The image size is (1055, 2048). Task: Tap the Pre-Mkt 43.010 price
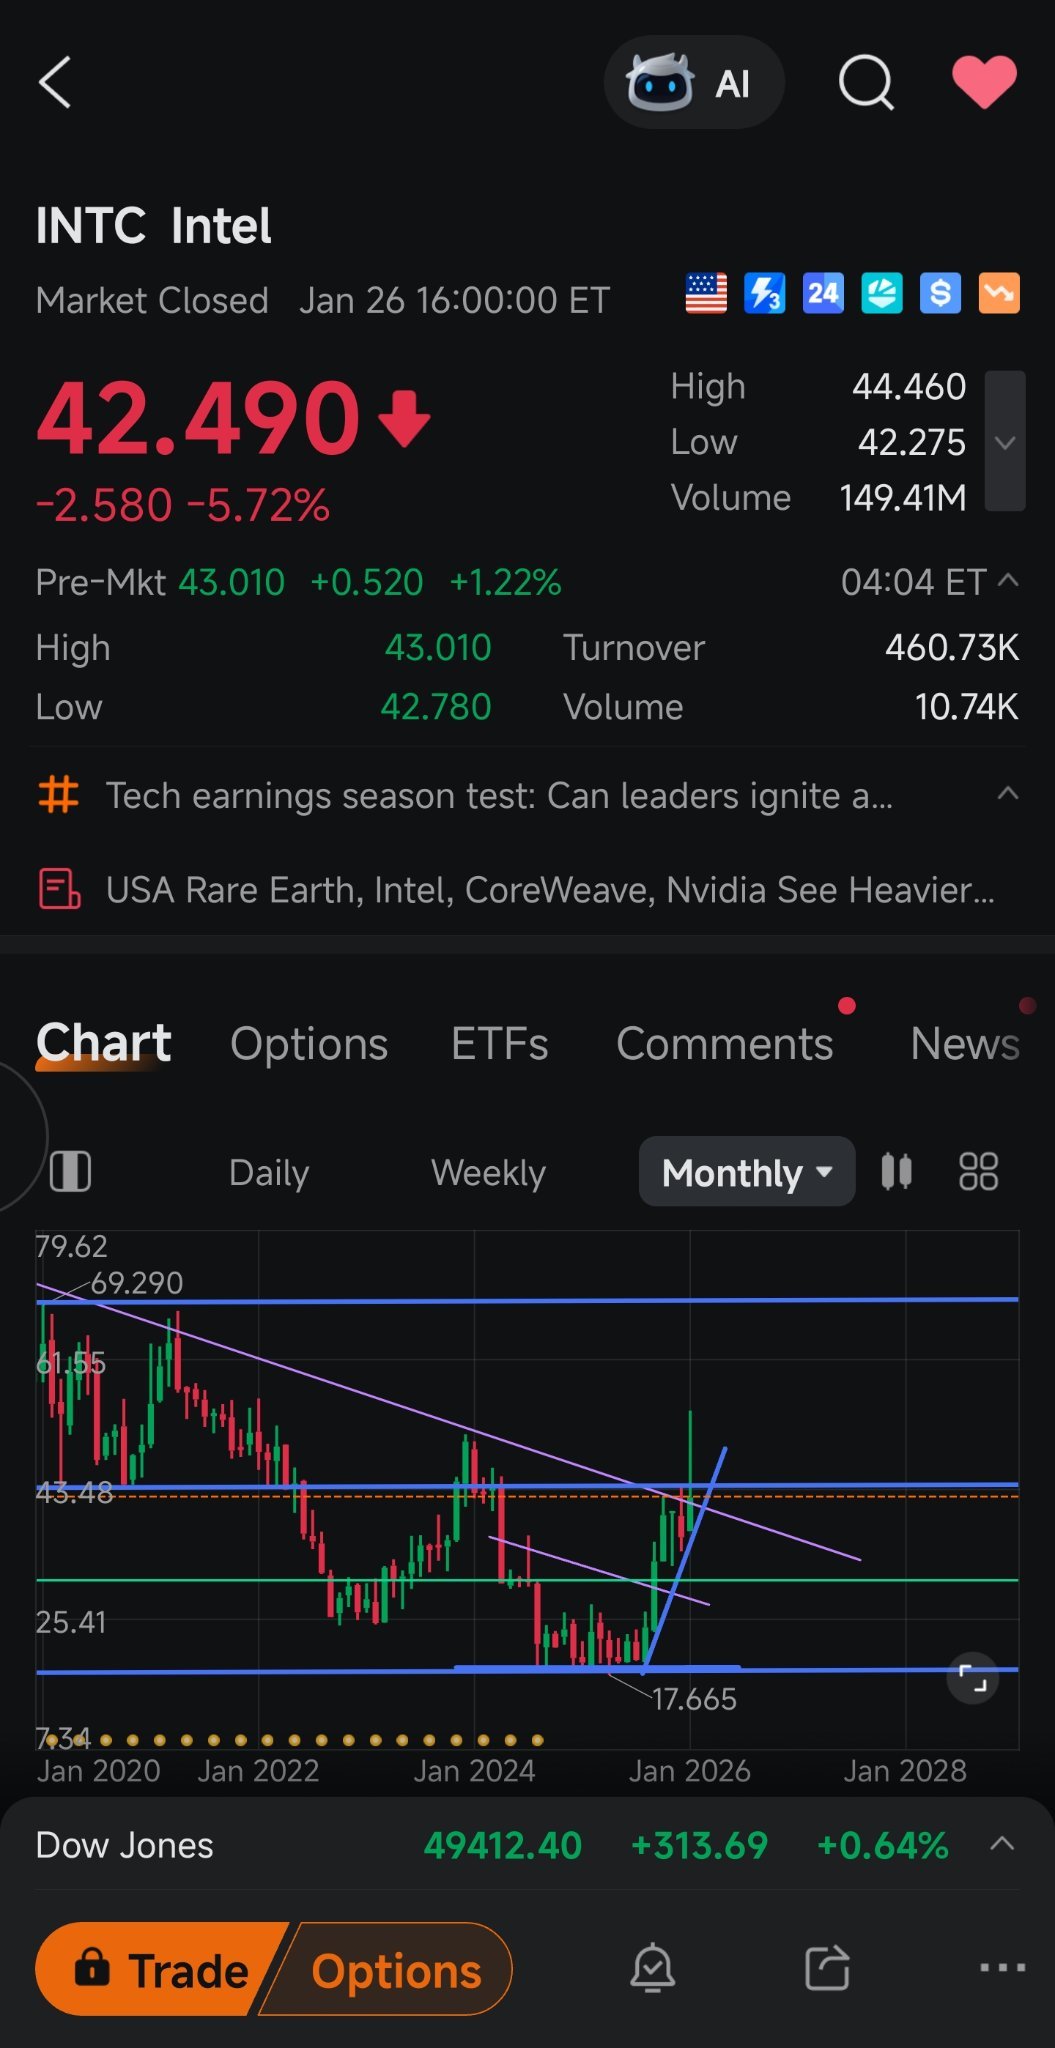click(x=231, y=582)
